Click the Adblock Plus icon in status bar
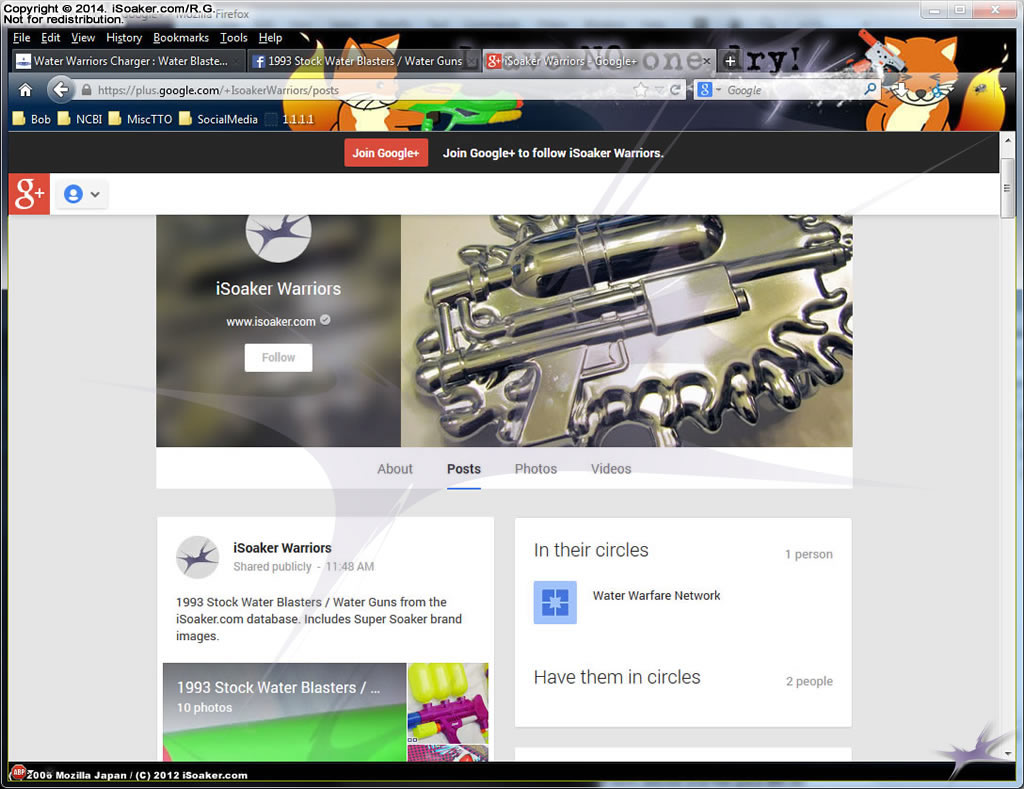The width and height of the screenshot is (1024, 789). [18, 772]
